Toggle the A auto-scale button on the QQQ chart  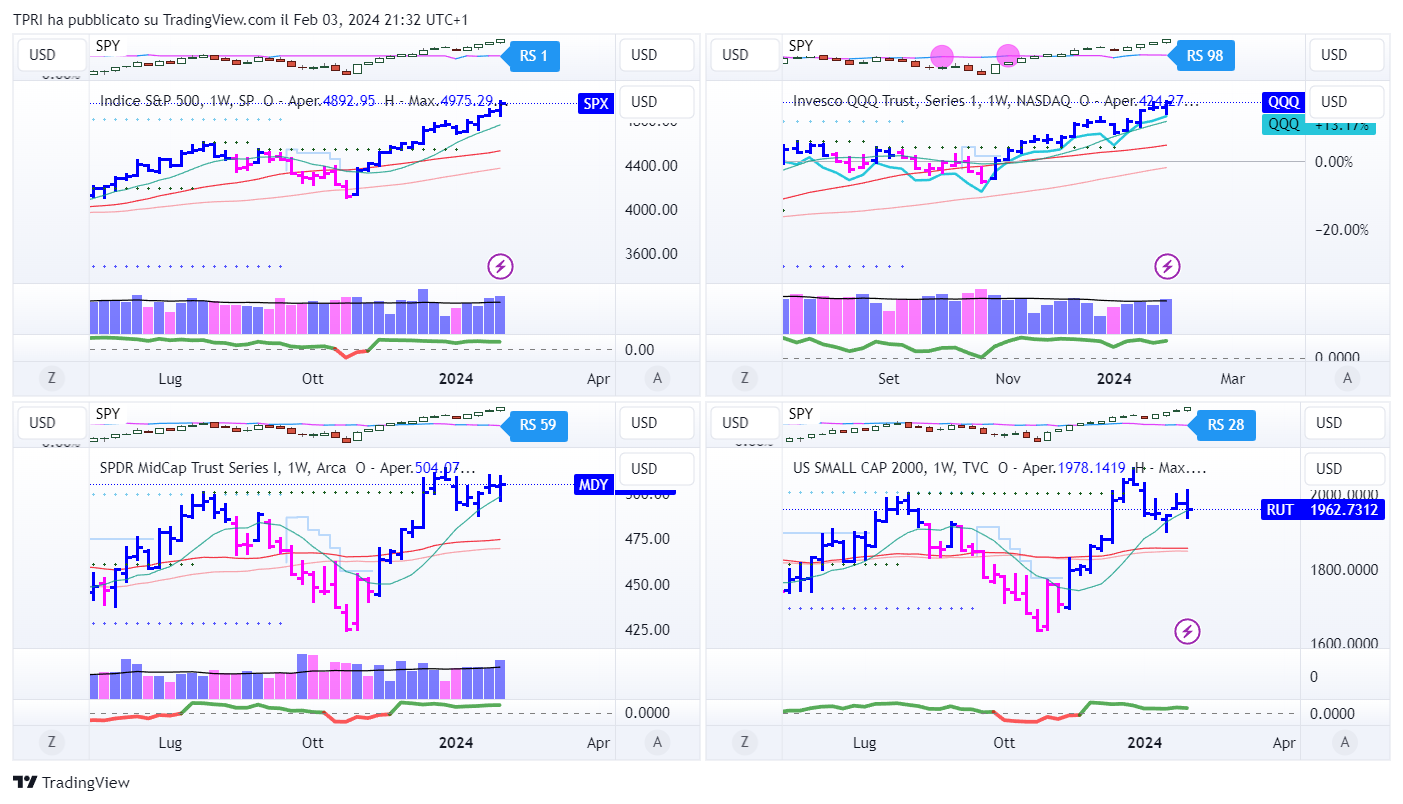pos(1347,378)
